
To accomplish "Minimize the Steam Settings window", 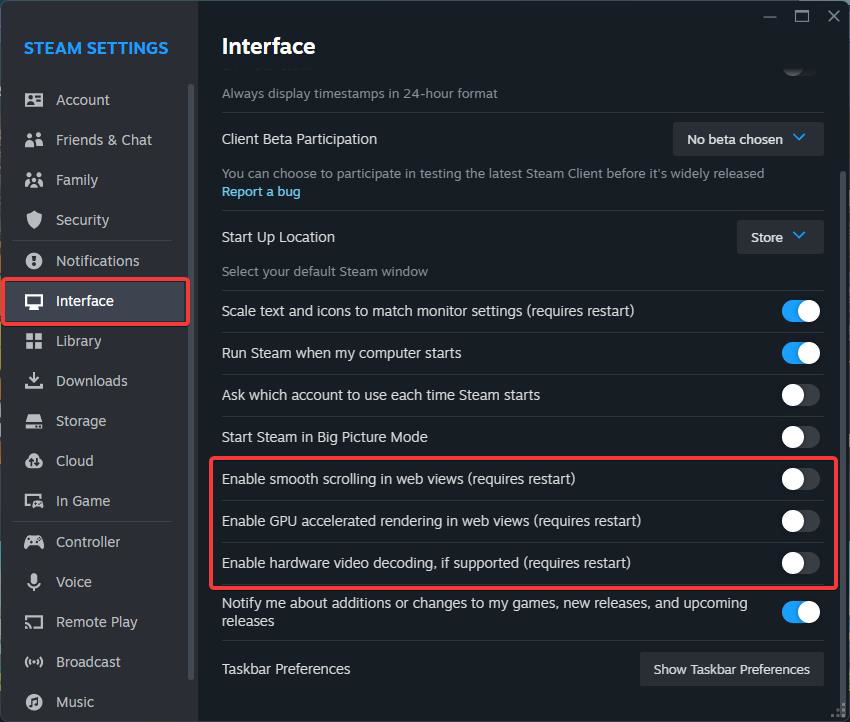I will (x=770, y=16).
